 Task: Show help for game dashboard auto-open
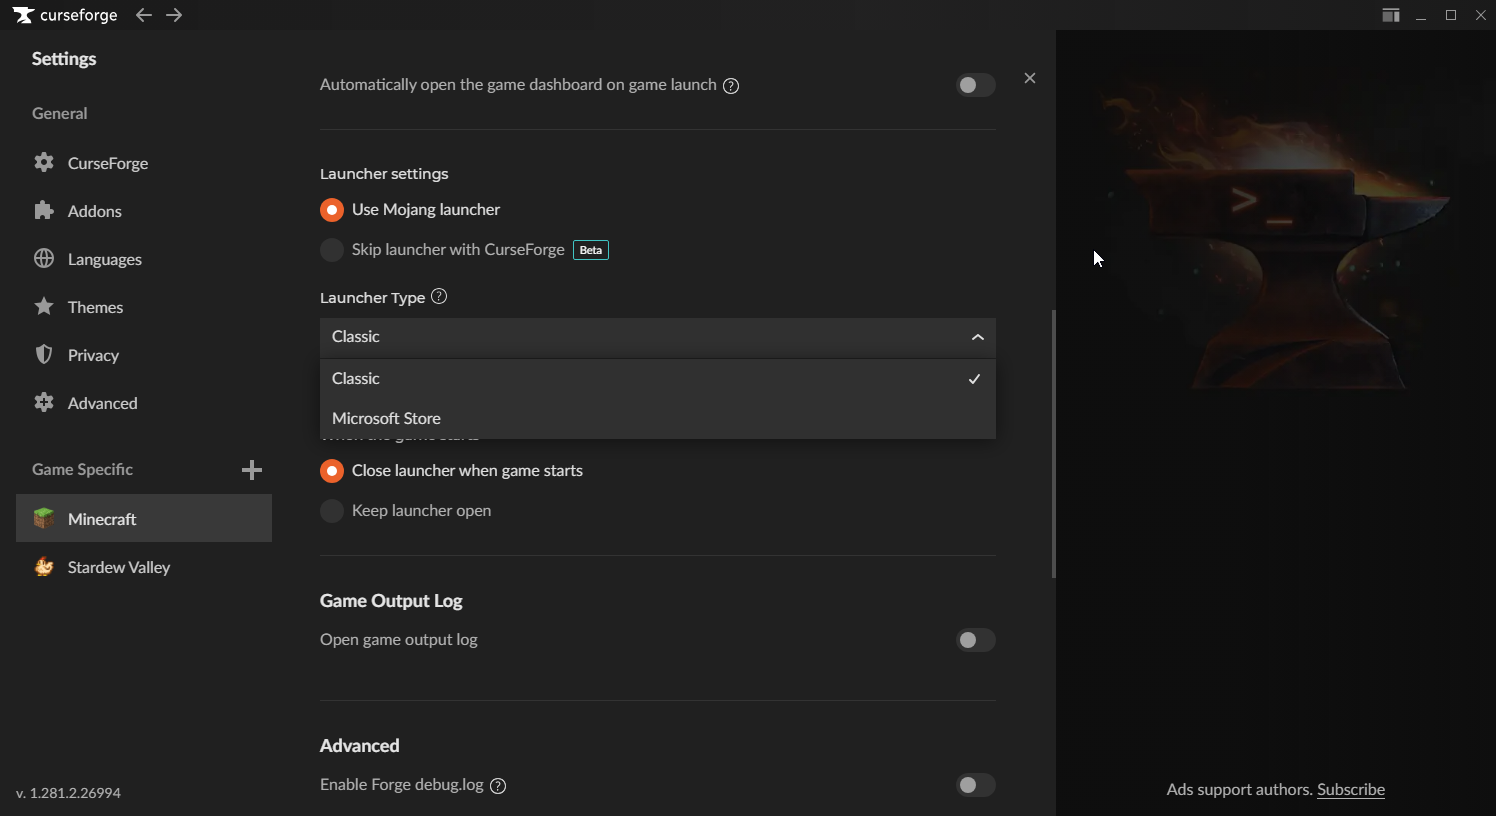731,86
